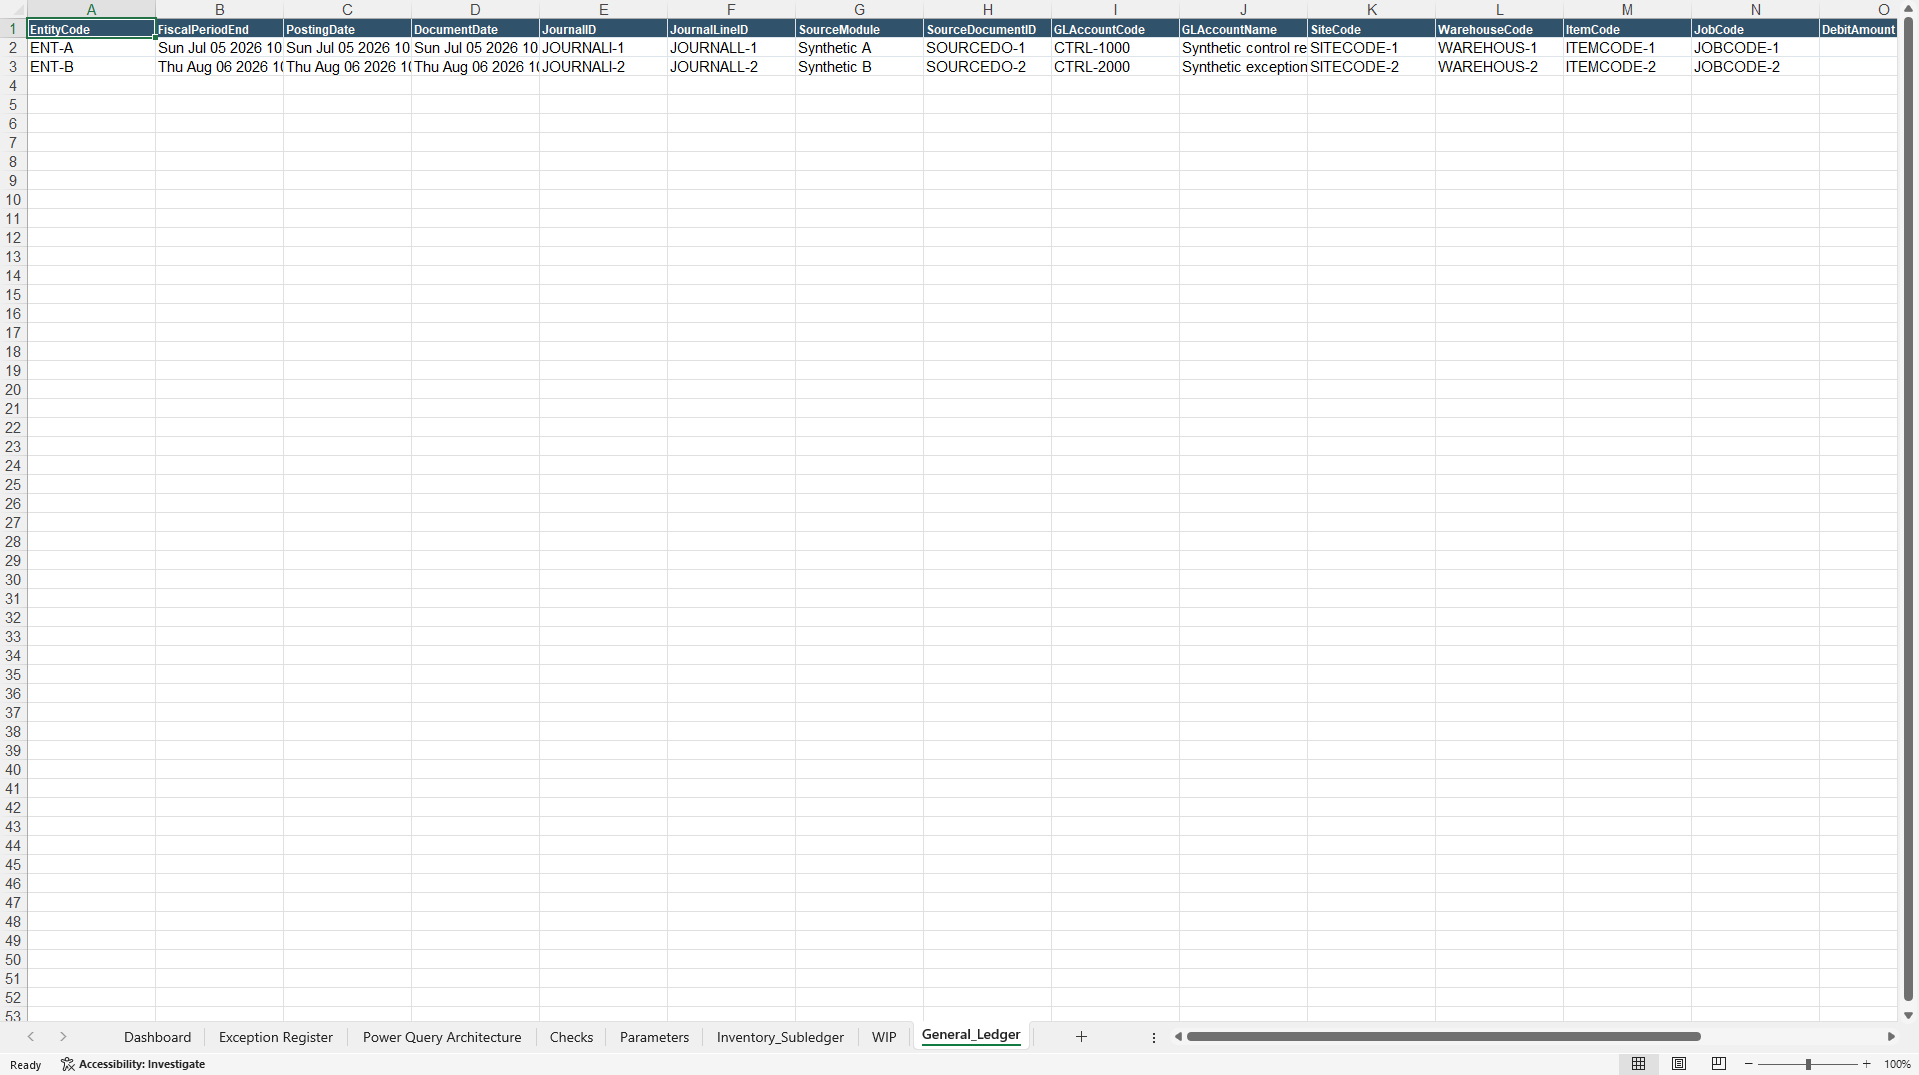This screenshot has width=1919, height=1075.
Task: Select the Synthetic A cell
Action: (x=859, y=48)
